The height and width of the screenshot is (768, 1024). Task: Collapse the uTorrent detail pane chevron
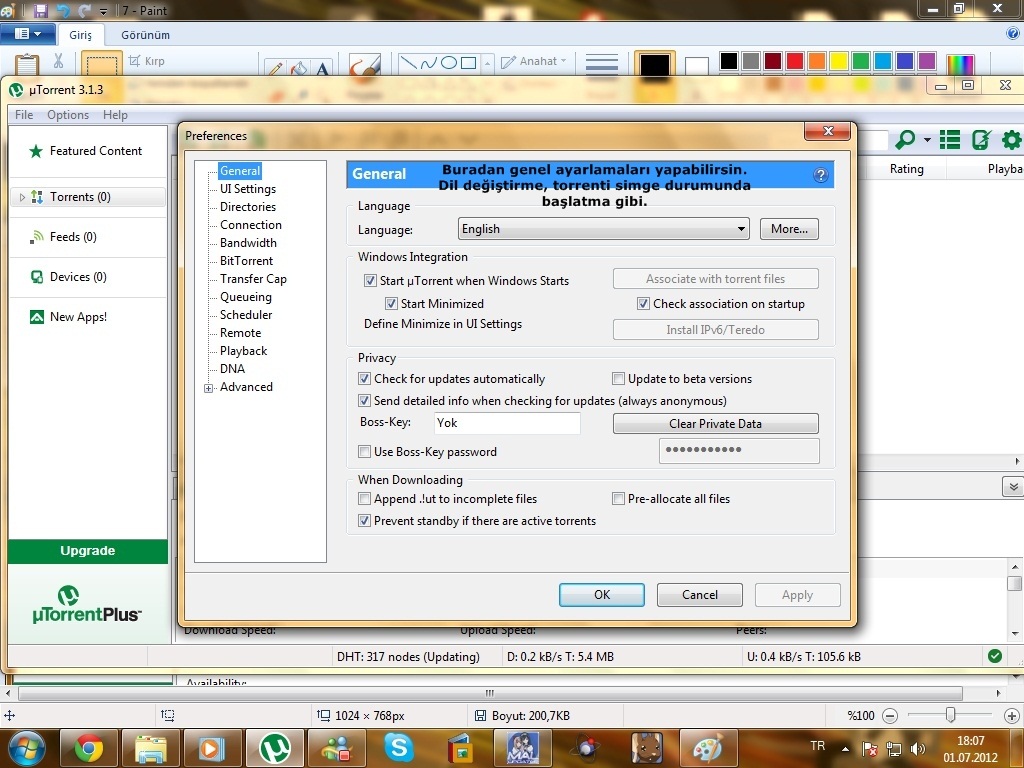tap(1013, 487)
